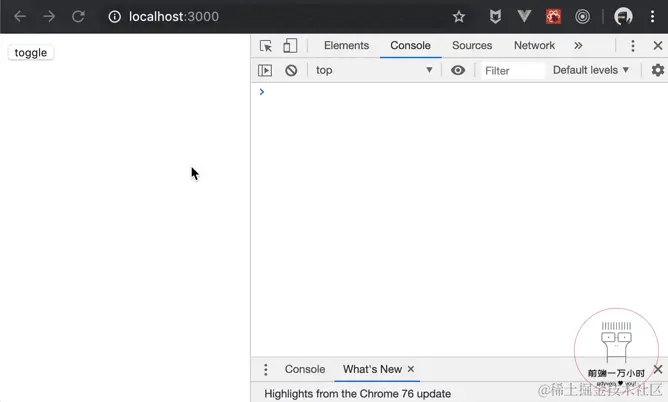Viewport: 668px width, 402px height.
Task: Open the red paw extension icon
Action: pos(553,17)
